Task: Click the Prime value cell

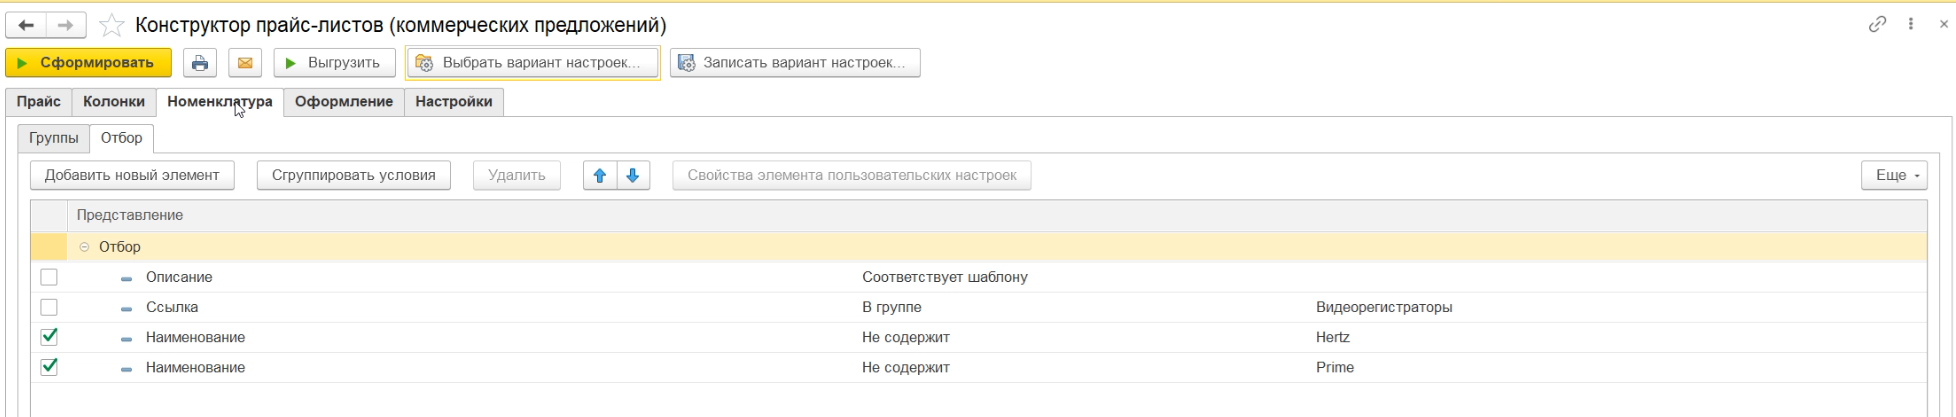Action: point(1335,367)
